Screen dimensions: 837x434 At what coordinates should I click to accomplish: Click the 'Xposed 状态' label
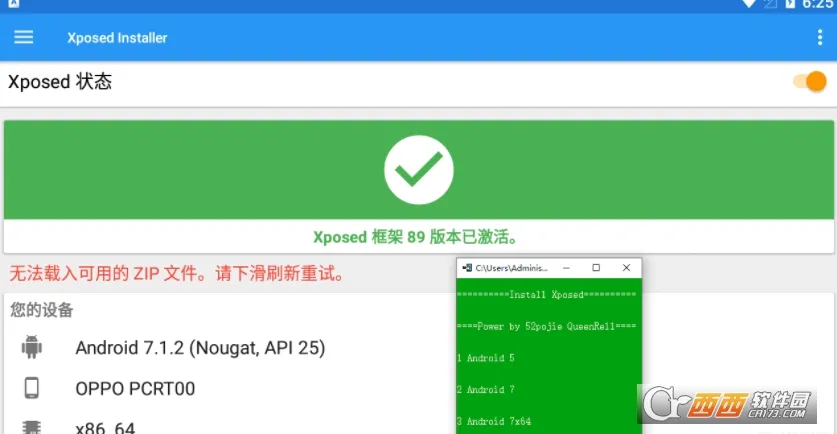point(60,82)
